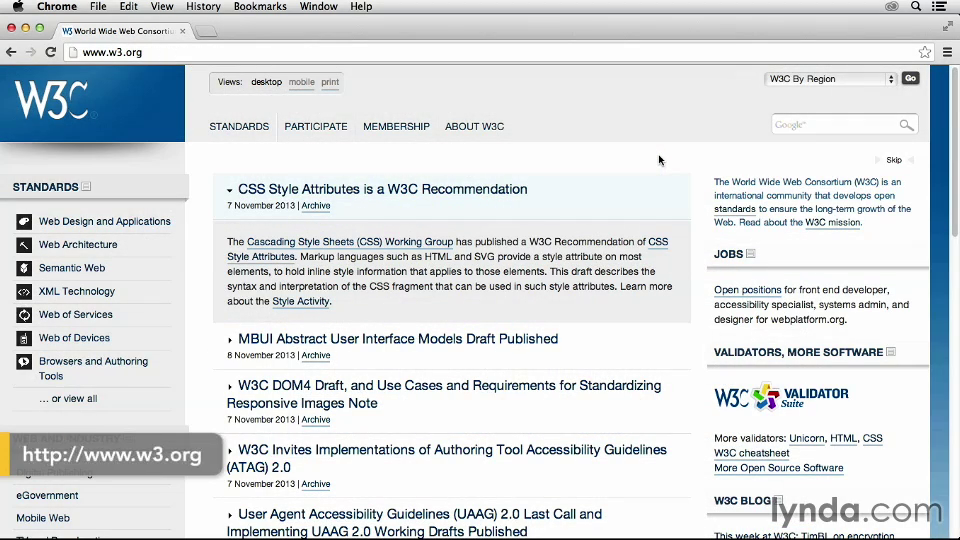Viewport: 960px width, 540px height.
Task: Open the Chrome hamburger menu
Action: [947, 53]
